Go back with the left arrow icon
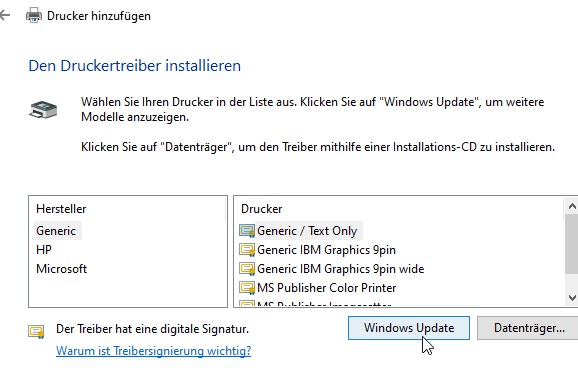 [5, 15]
